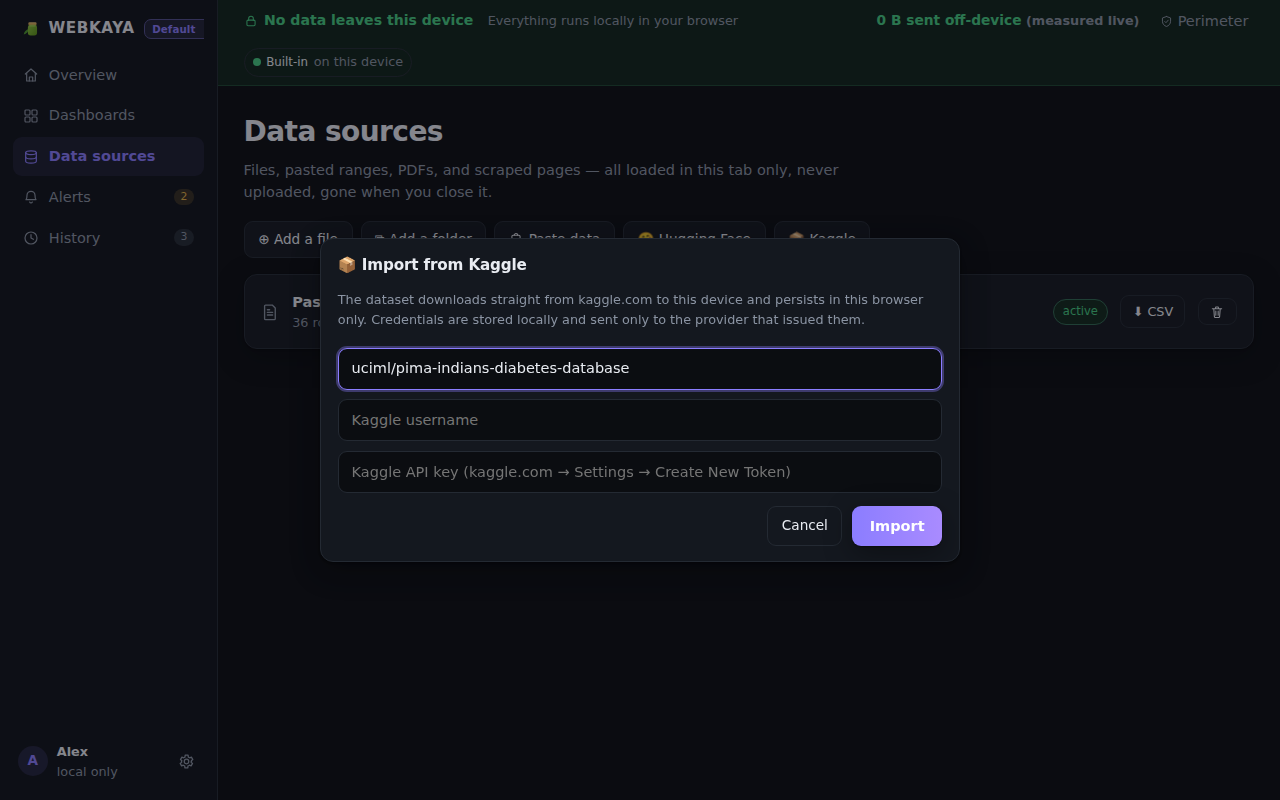Click the data source file icon
Viewport: 1280px width, 800px height.
click(270, 312)
